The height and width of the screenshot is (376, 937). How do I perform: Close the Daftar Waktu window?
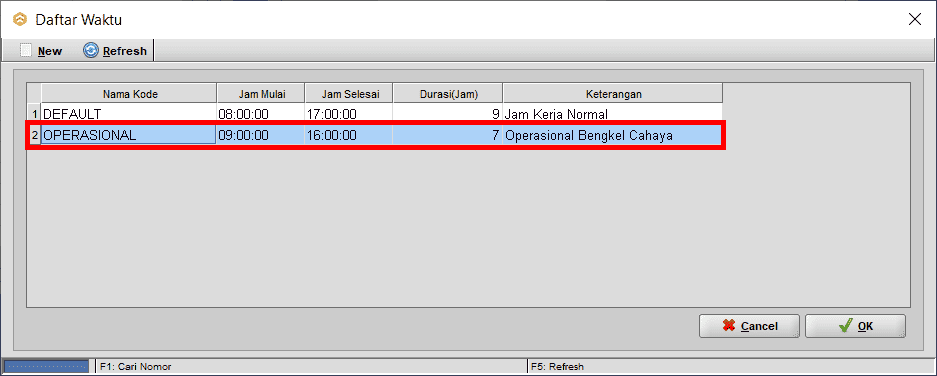pyautogui.click(x=914, y=19)
